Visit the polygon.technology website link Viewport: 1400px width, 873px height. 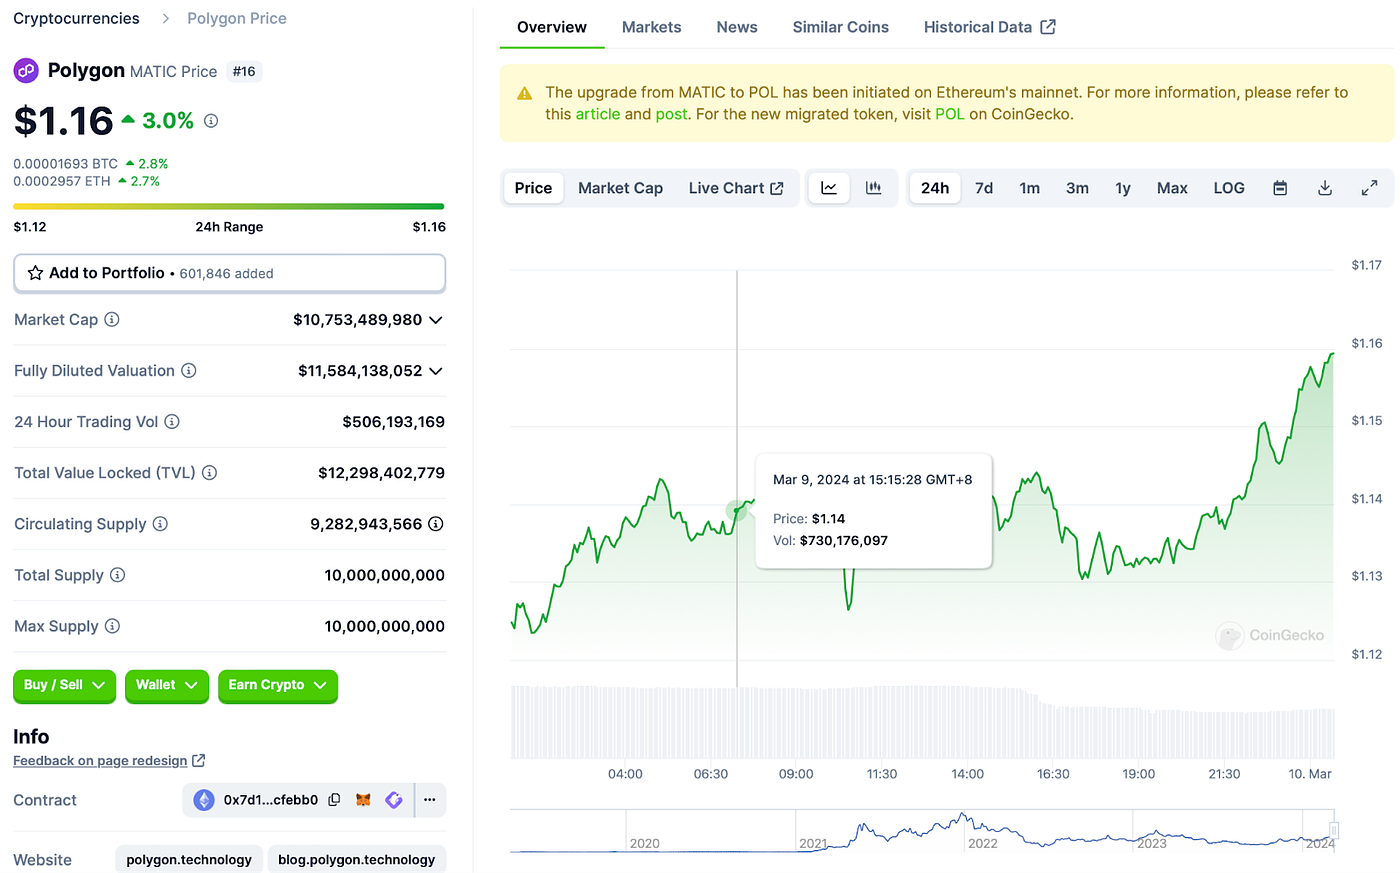coord(188,859)
